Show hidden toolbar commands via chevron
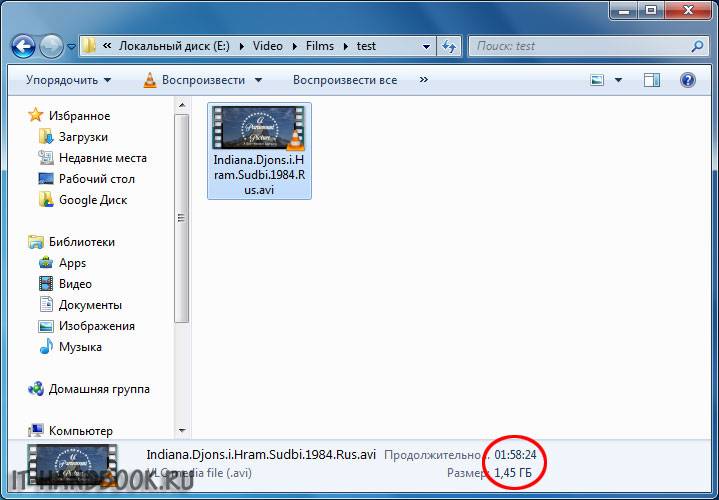 (x=424, y=80)
